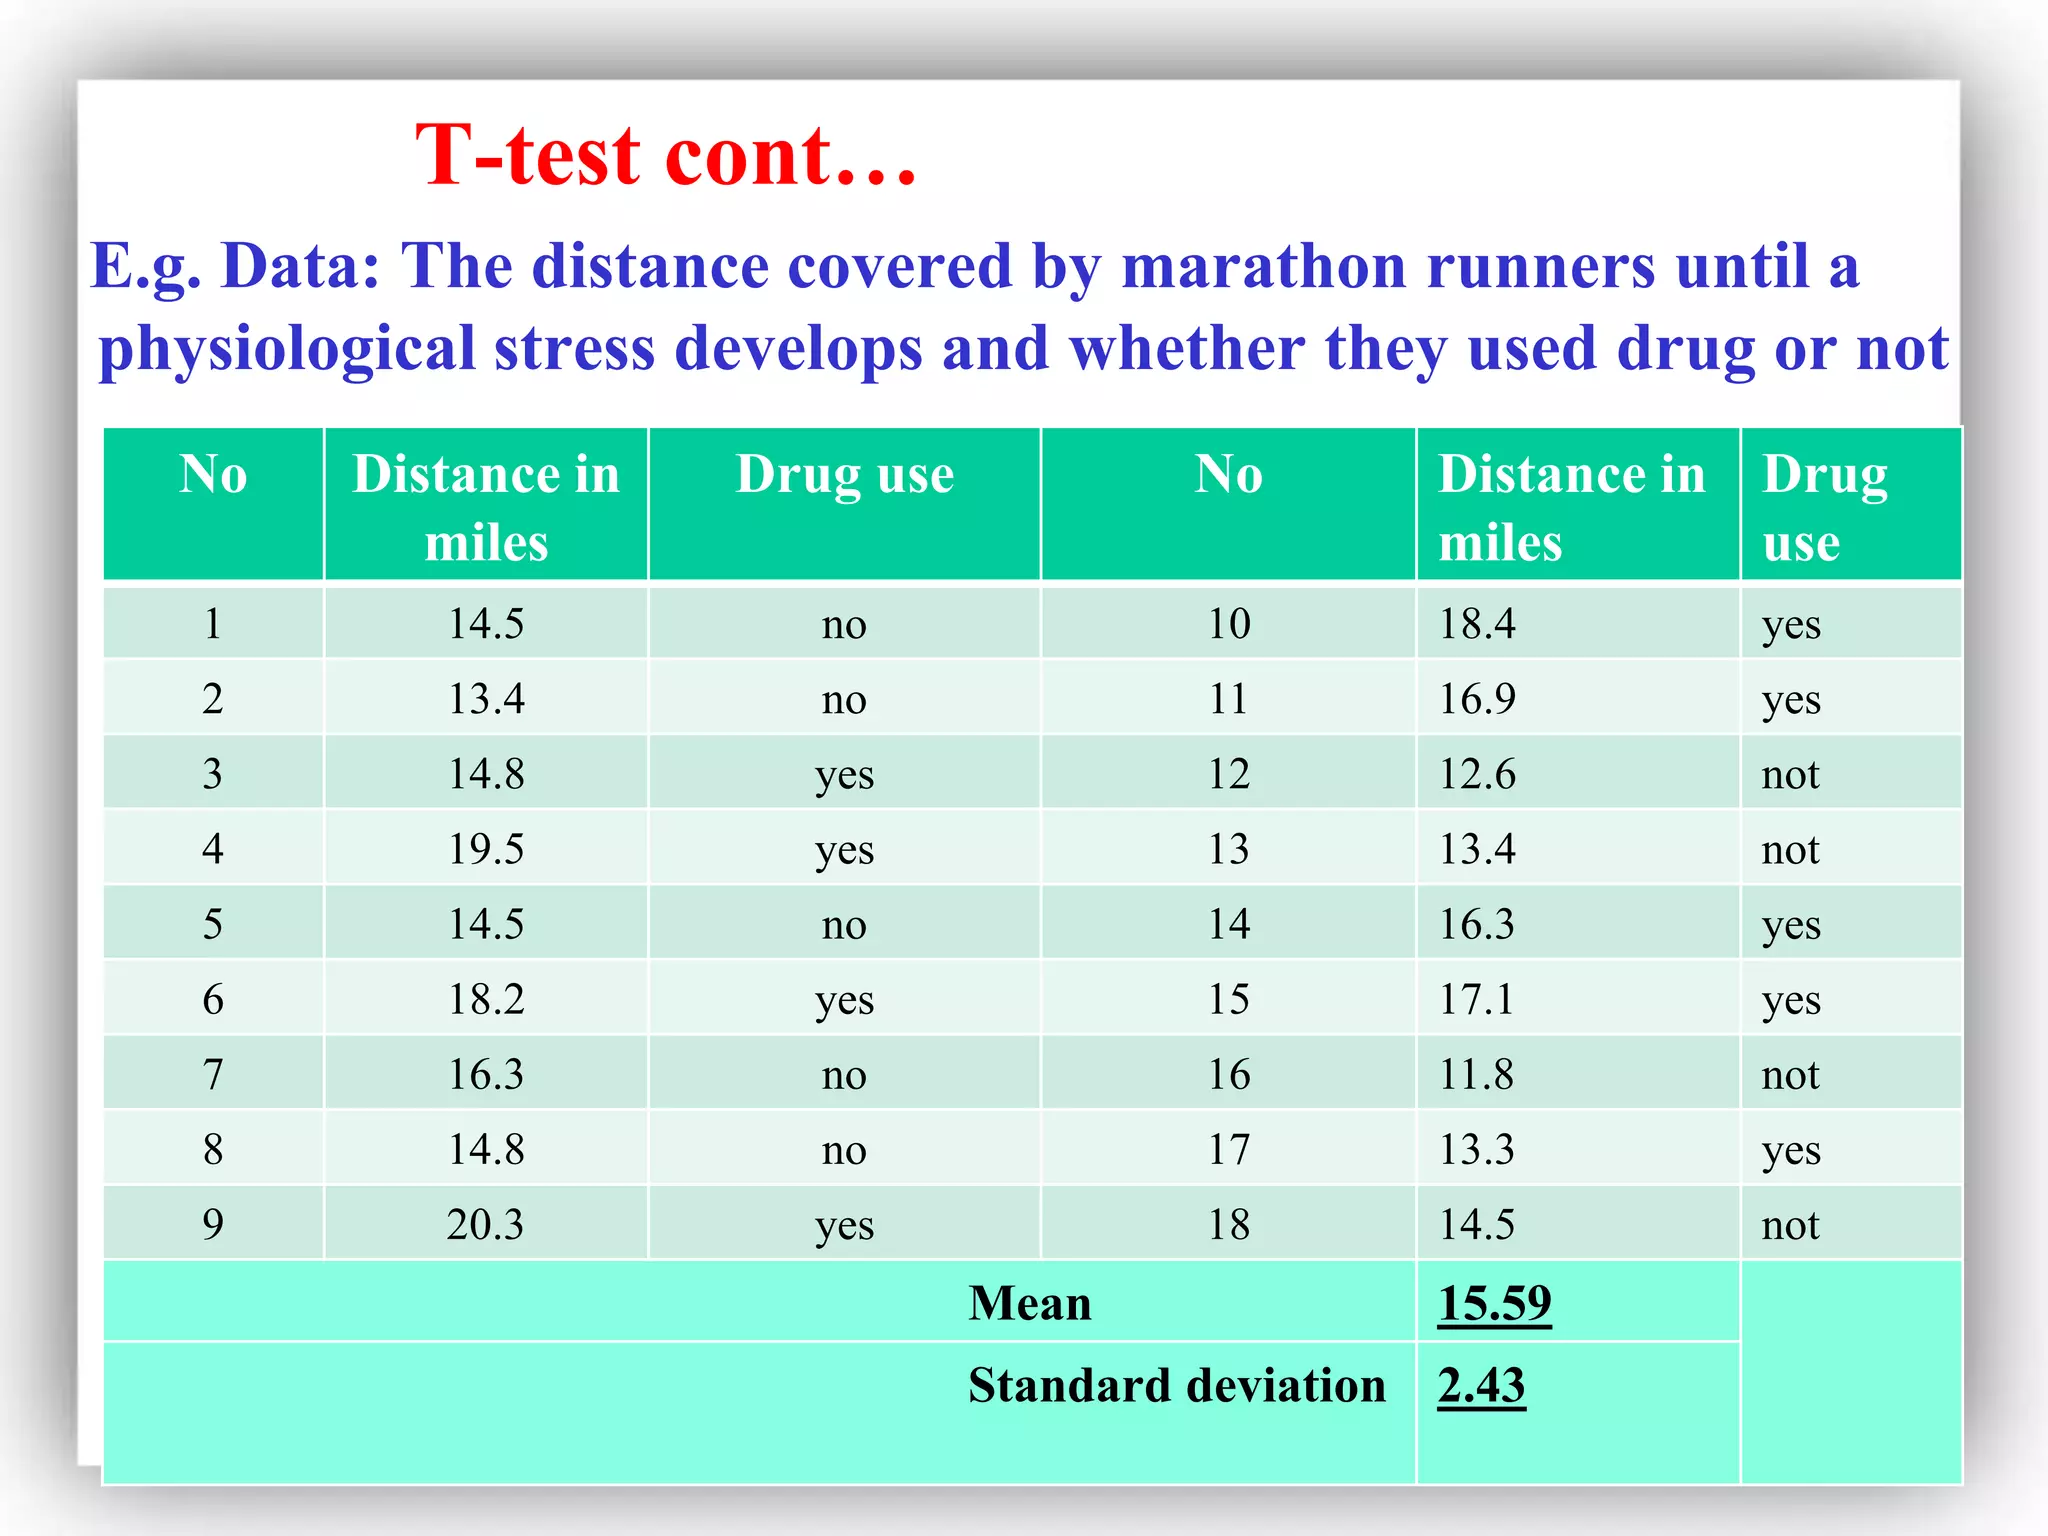Click 'yes' drug use for runner 11
This screenshot has width=2048, height=1536.
coord(1791,703)
